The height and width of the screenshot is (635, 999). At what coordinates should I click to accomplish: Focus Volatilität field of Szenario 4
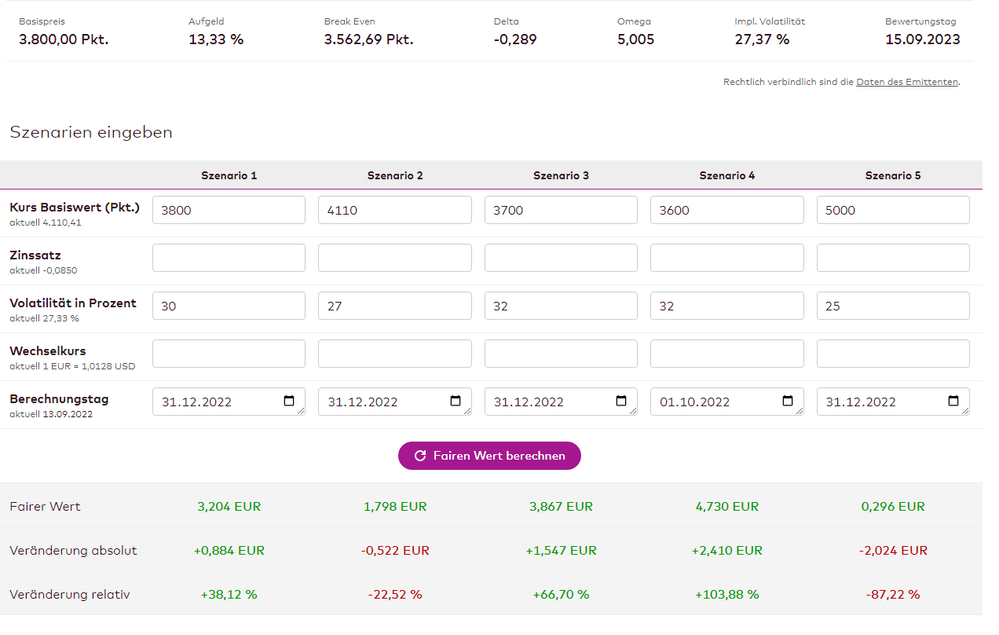click(726, 306)
